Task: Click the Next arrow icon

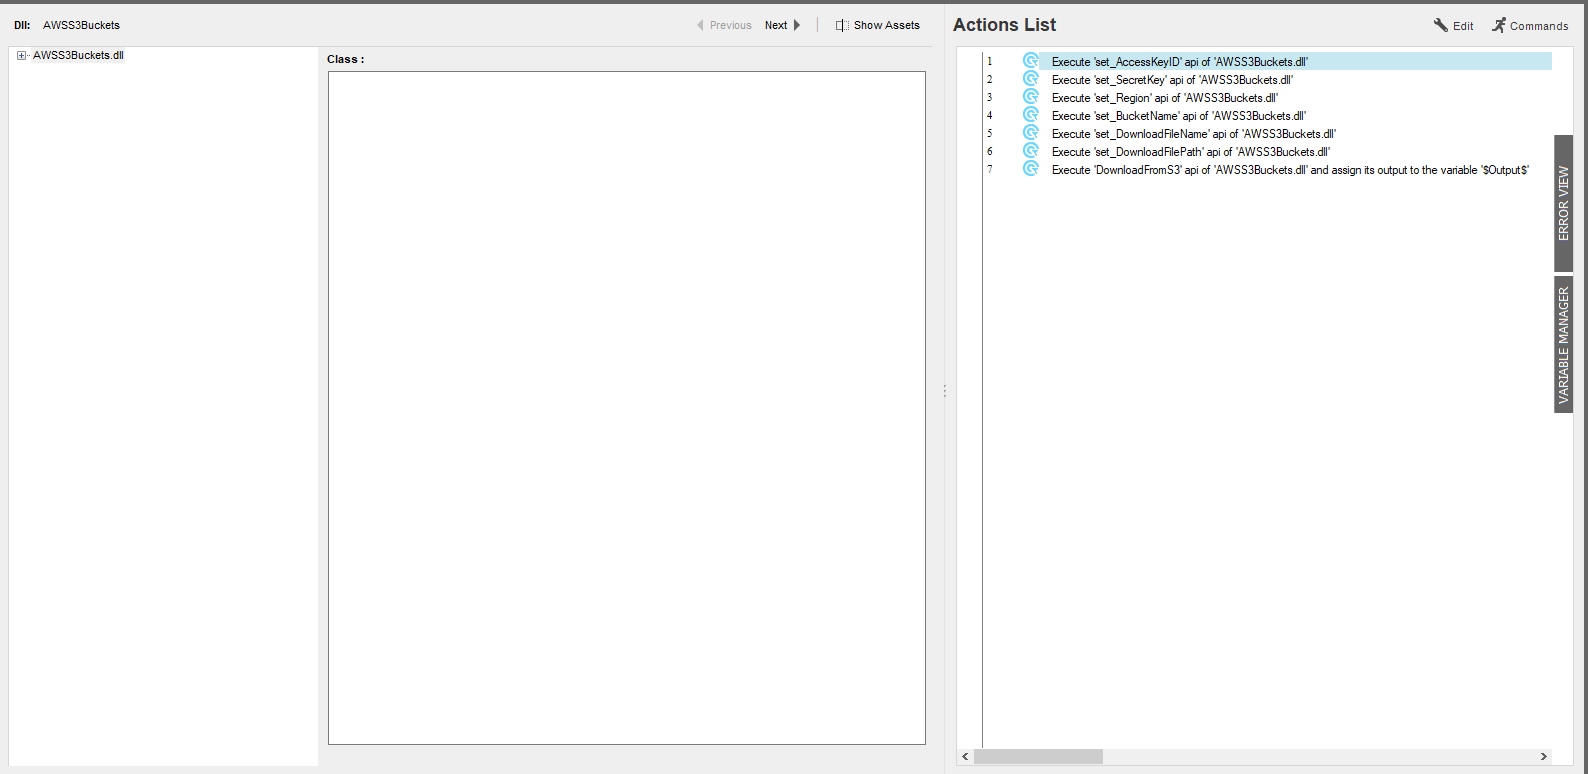Action: [797, 25]
